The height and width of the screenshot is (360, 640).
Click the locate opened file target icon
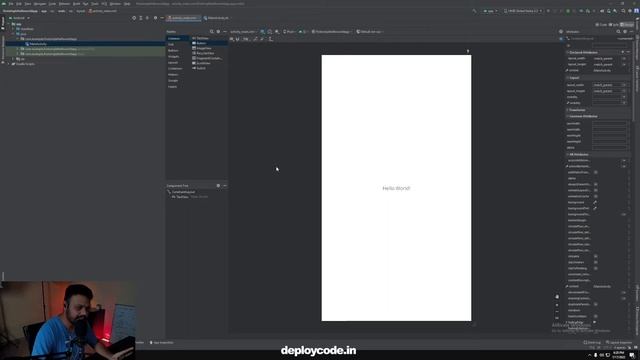(134, 18)
